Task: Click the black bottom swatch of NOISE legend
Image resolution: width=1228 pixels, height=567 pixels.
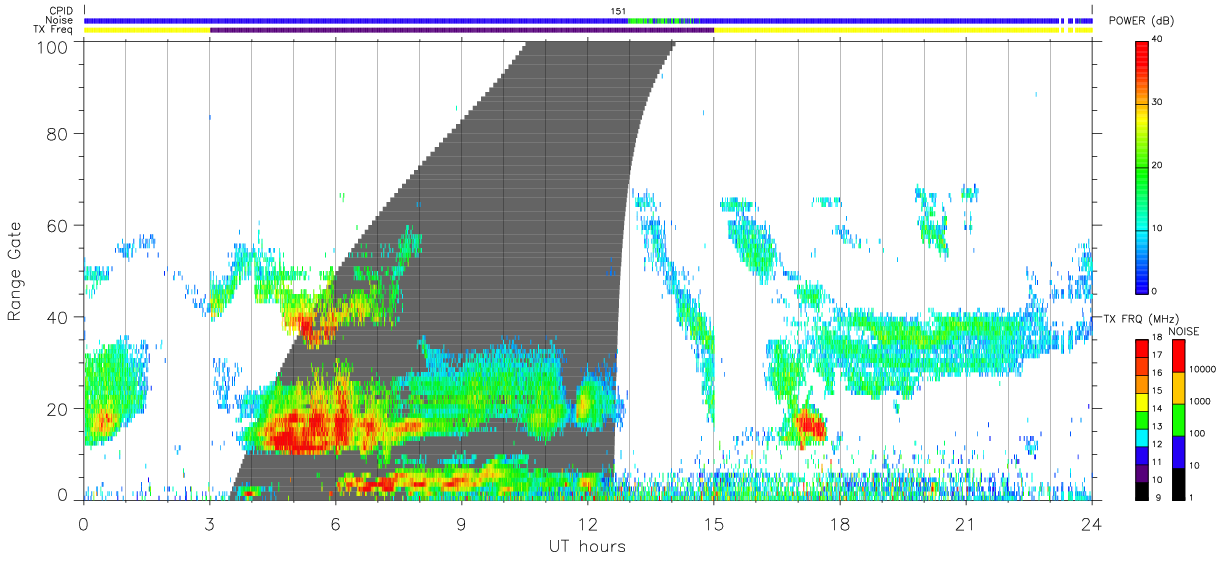Action: tap(1179, 484)
